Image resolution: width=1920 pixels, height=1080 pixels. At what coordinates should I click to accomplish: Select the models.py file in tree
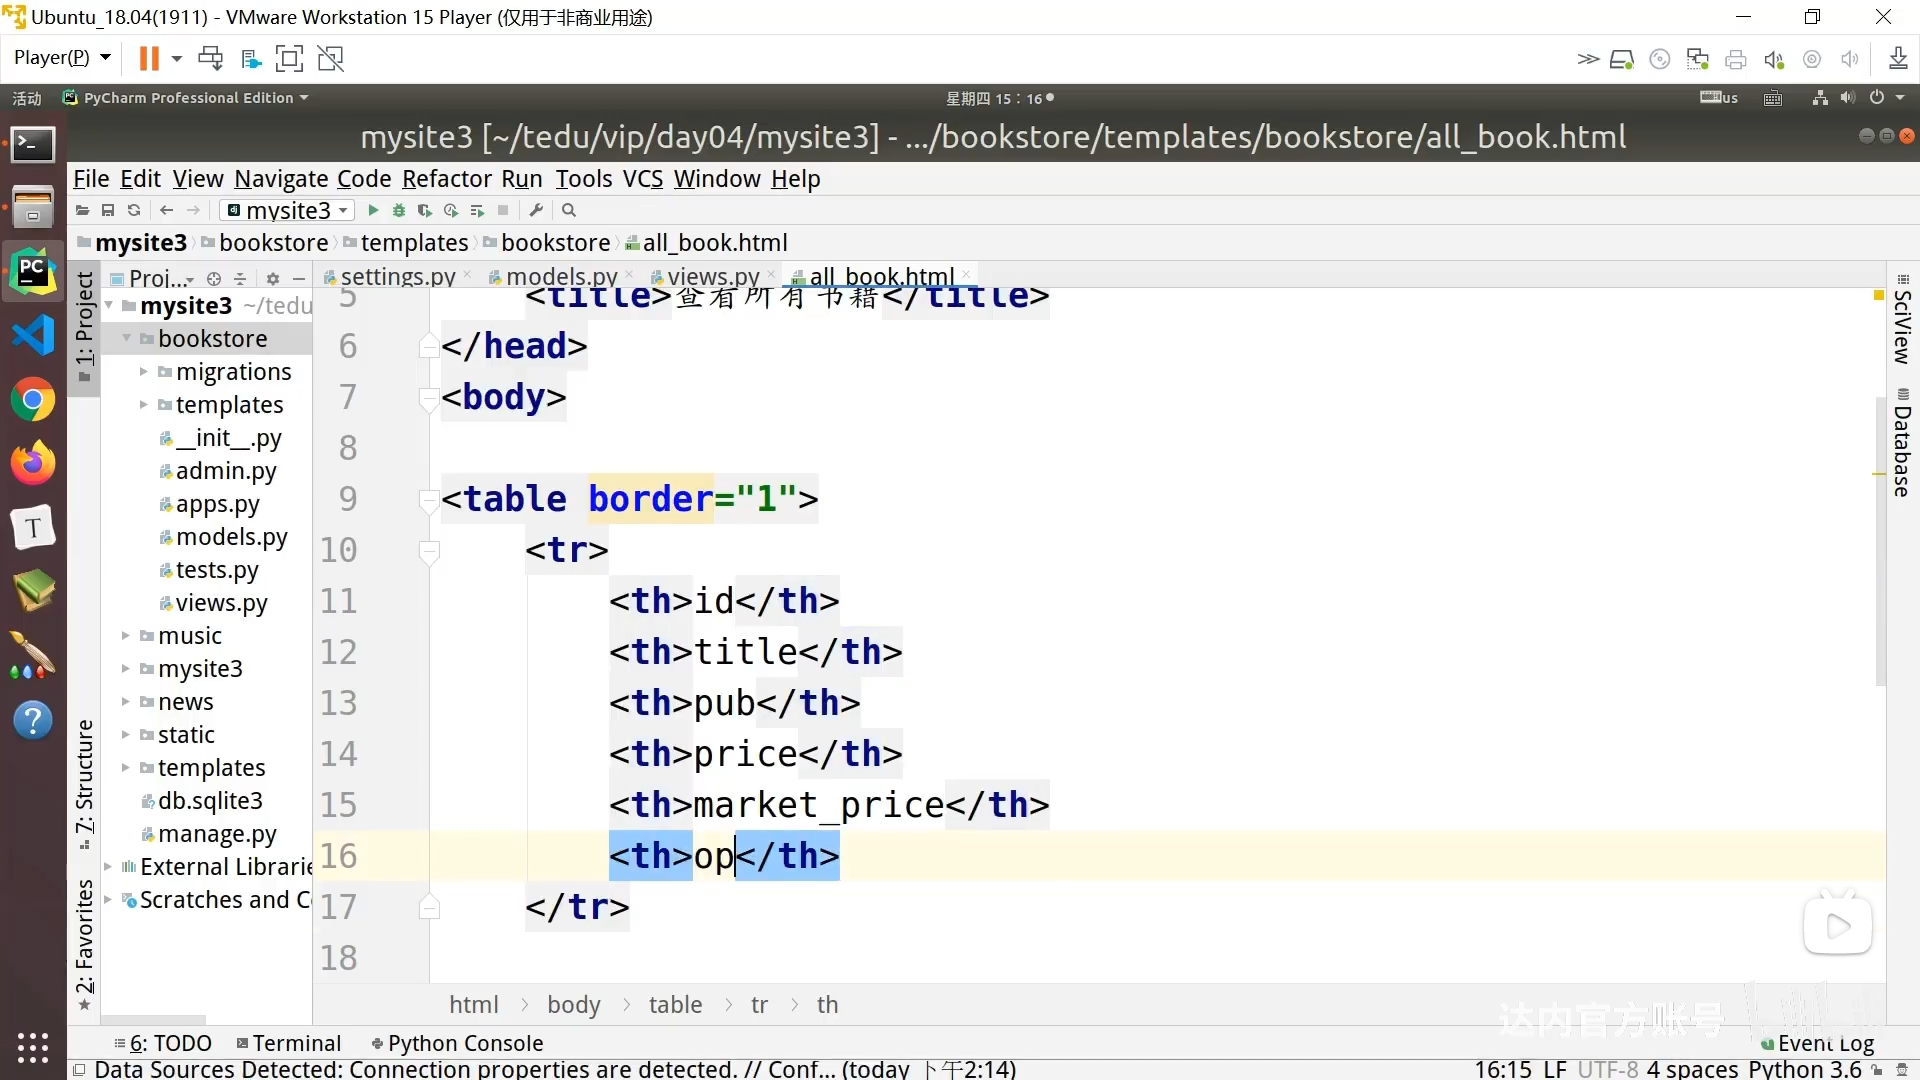click(x=232, y=537)
